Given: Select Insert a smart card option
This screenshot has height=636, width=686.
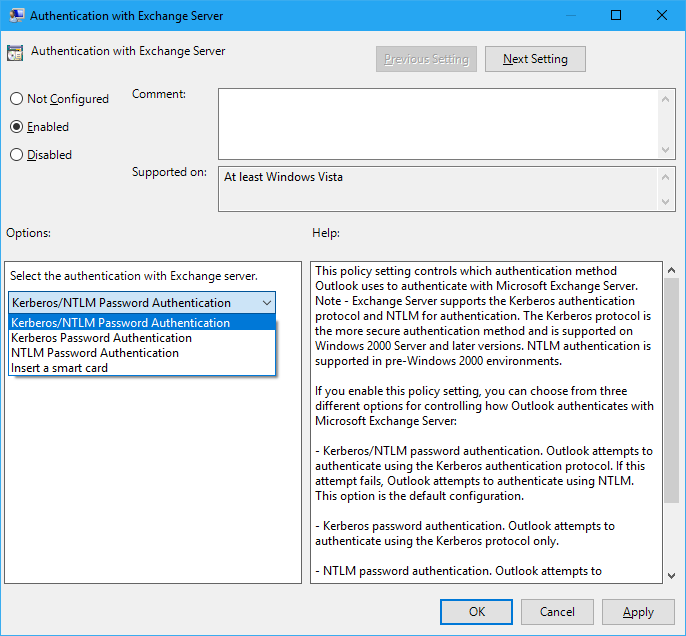Looking at the screenshot, I should click(x=142, y=368).
